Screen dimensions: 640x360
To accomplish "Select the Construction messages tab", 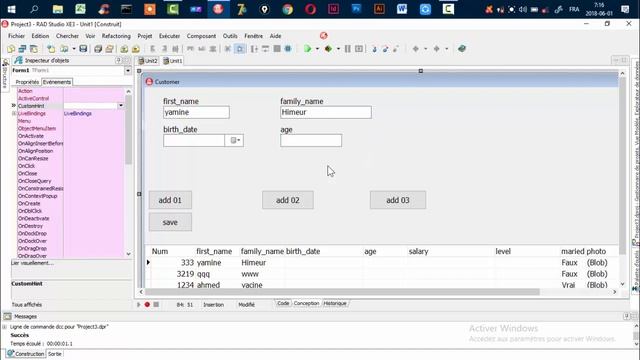I will point(26,354).
